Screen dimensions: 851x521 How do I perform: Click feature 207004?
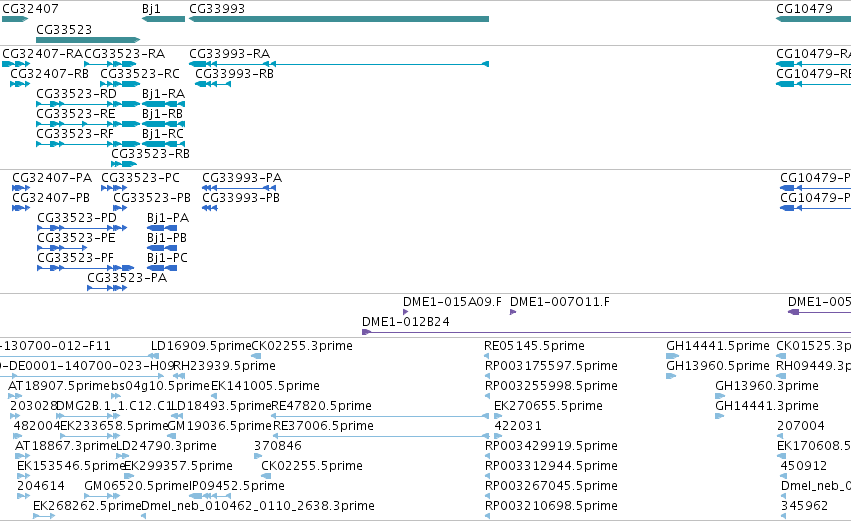(x=801, y=426)
